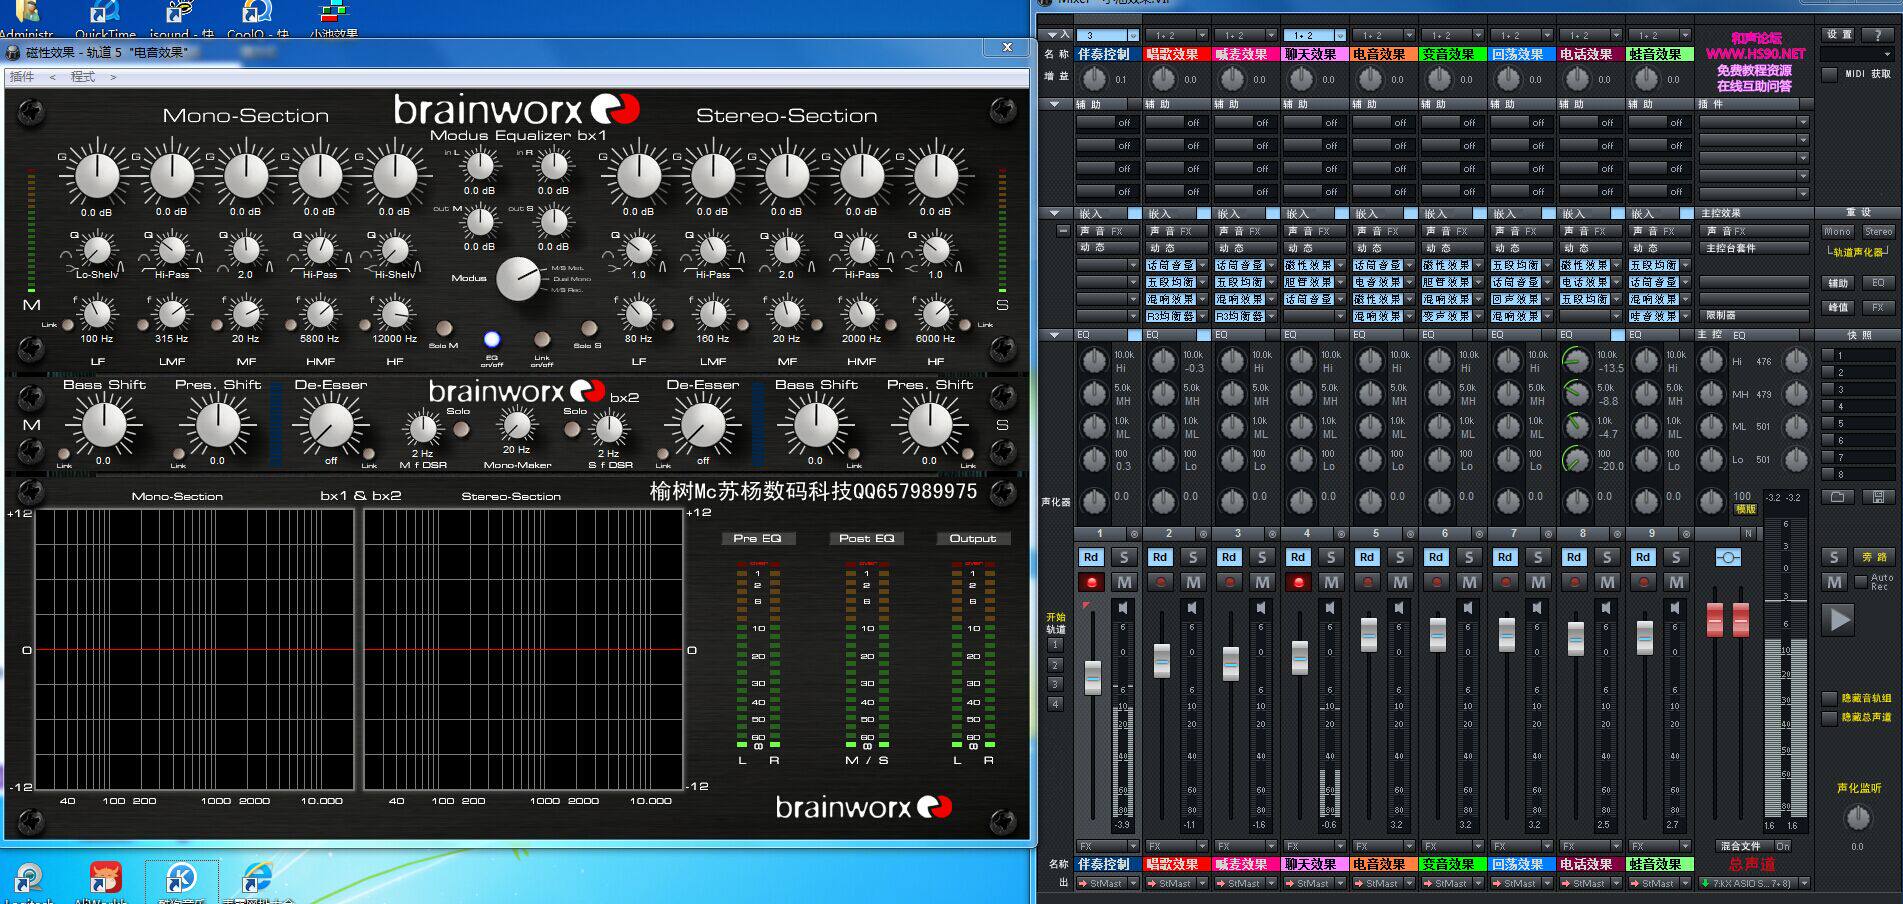Mute mixer track 3 with M button

click(x=1263, y=582)
